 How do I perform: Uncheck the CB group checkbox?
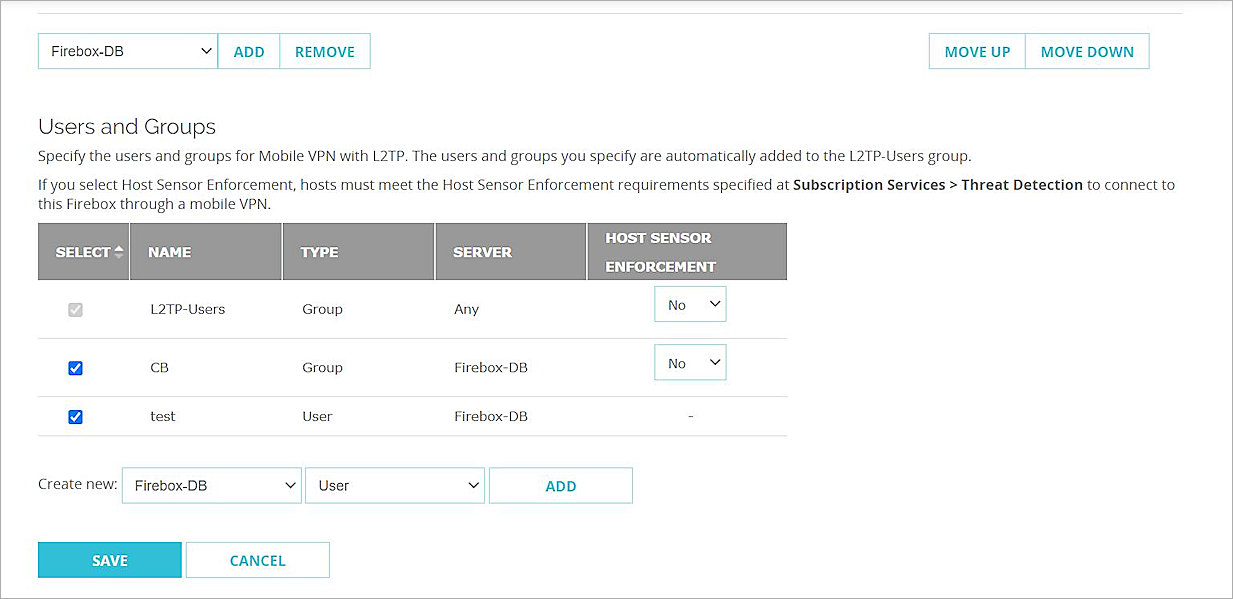pos(75,367)
